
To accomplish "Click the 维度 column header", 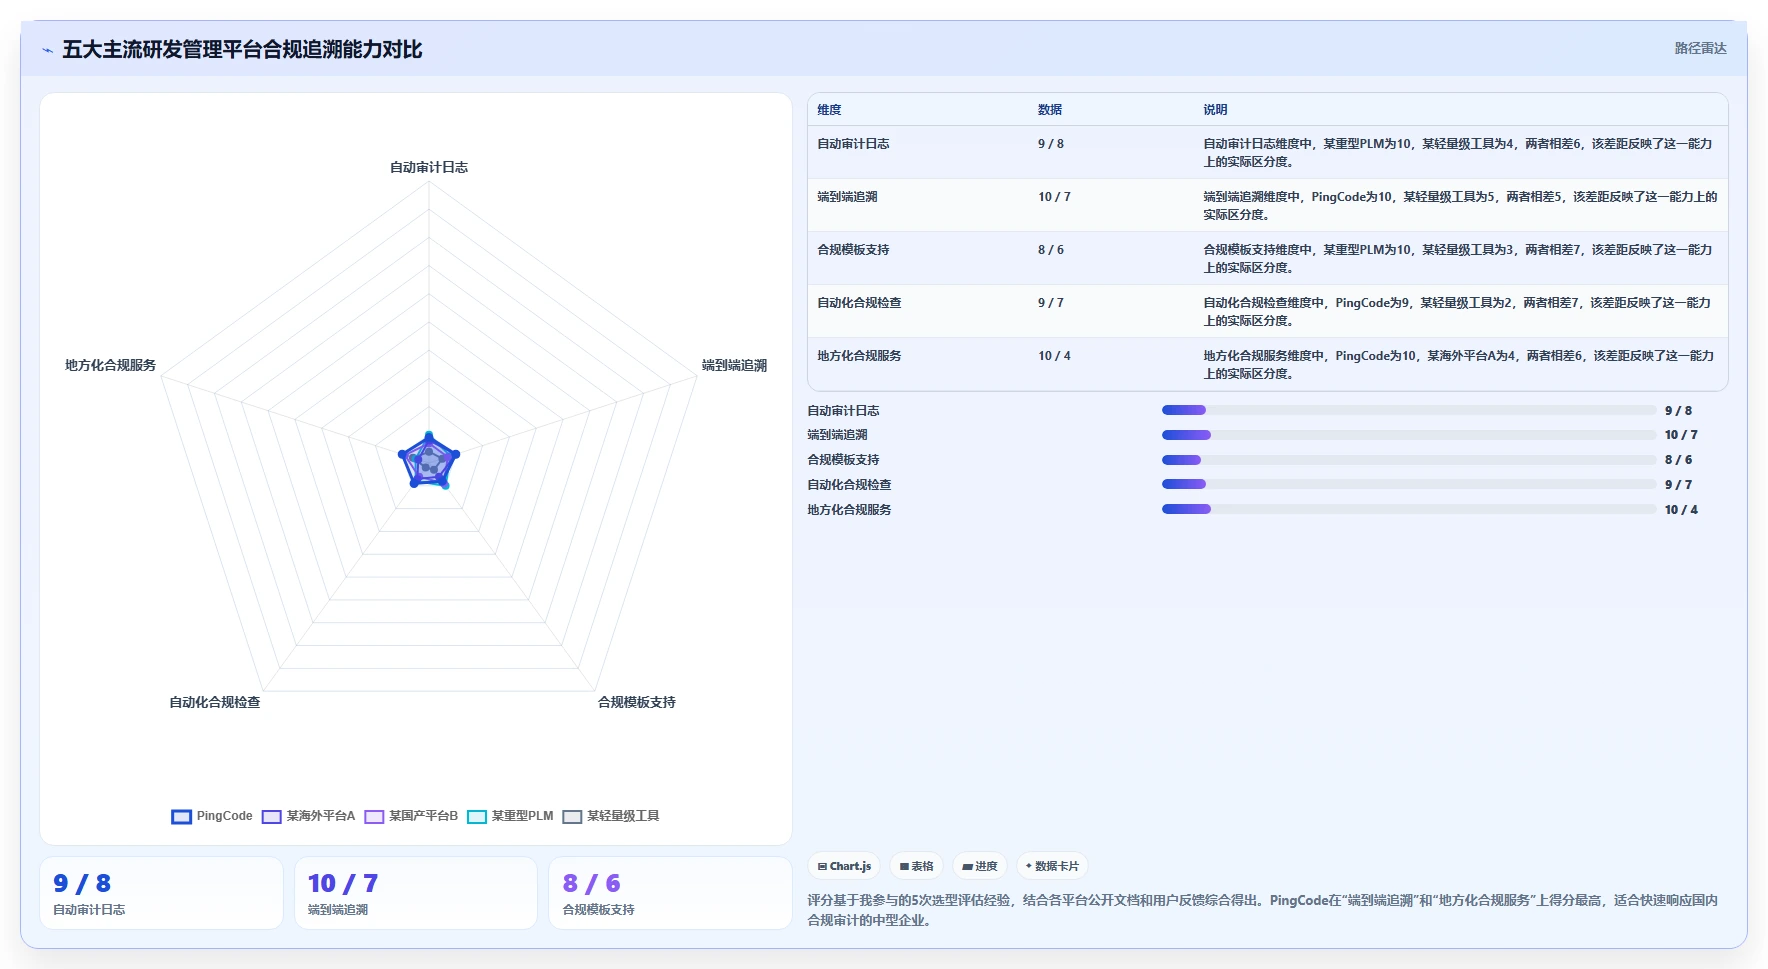I will coord(829,110).
